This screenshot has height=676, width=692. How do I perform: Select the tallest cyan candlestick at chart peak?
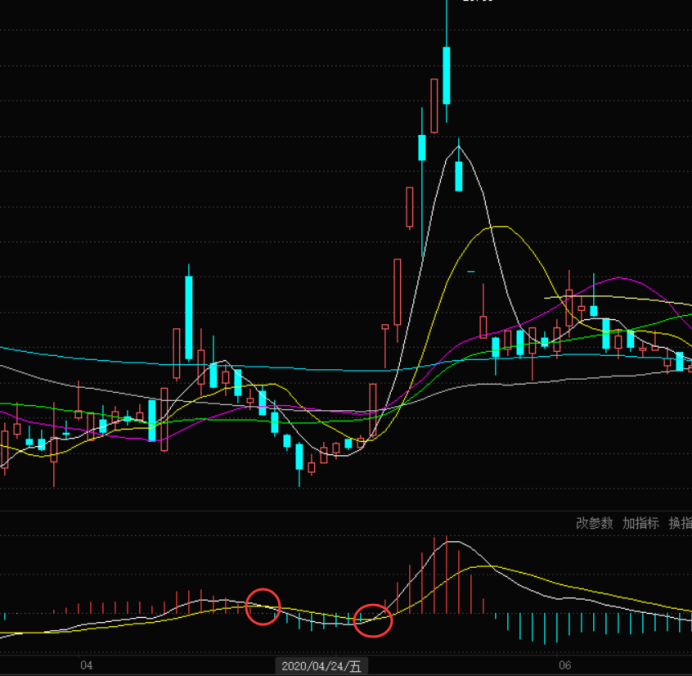446,74
